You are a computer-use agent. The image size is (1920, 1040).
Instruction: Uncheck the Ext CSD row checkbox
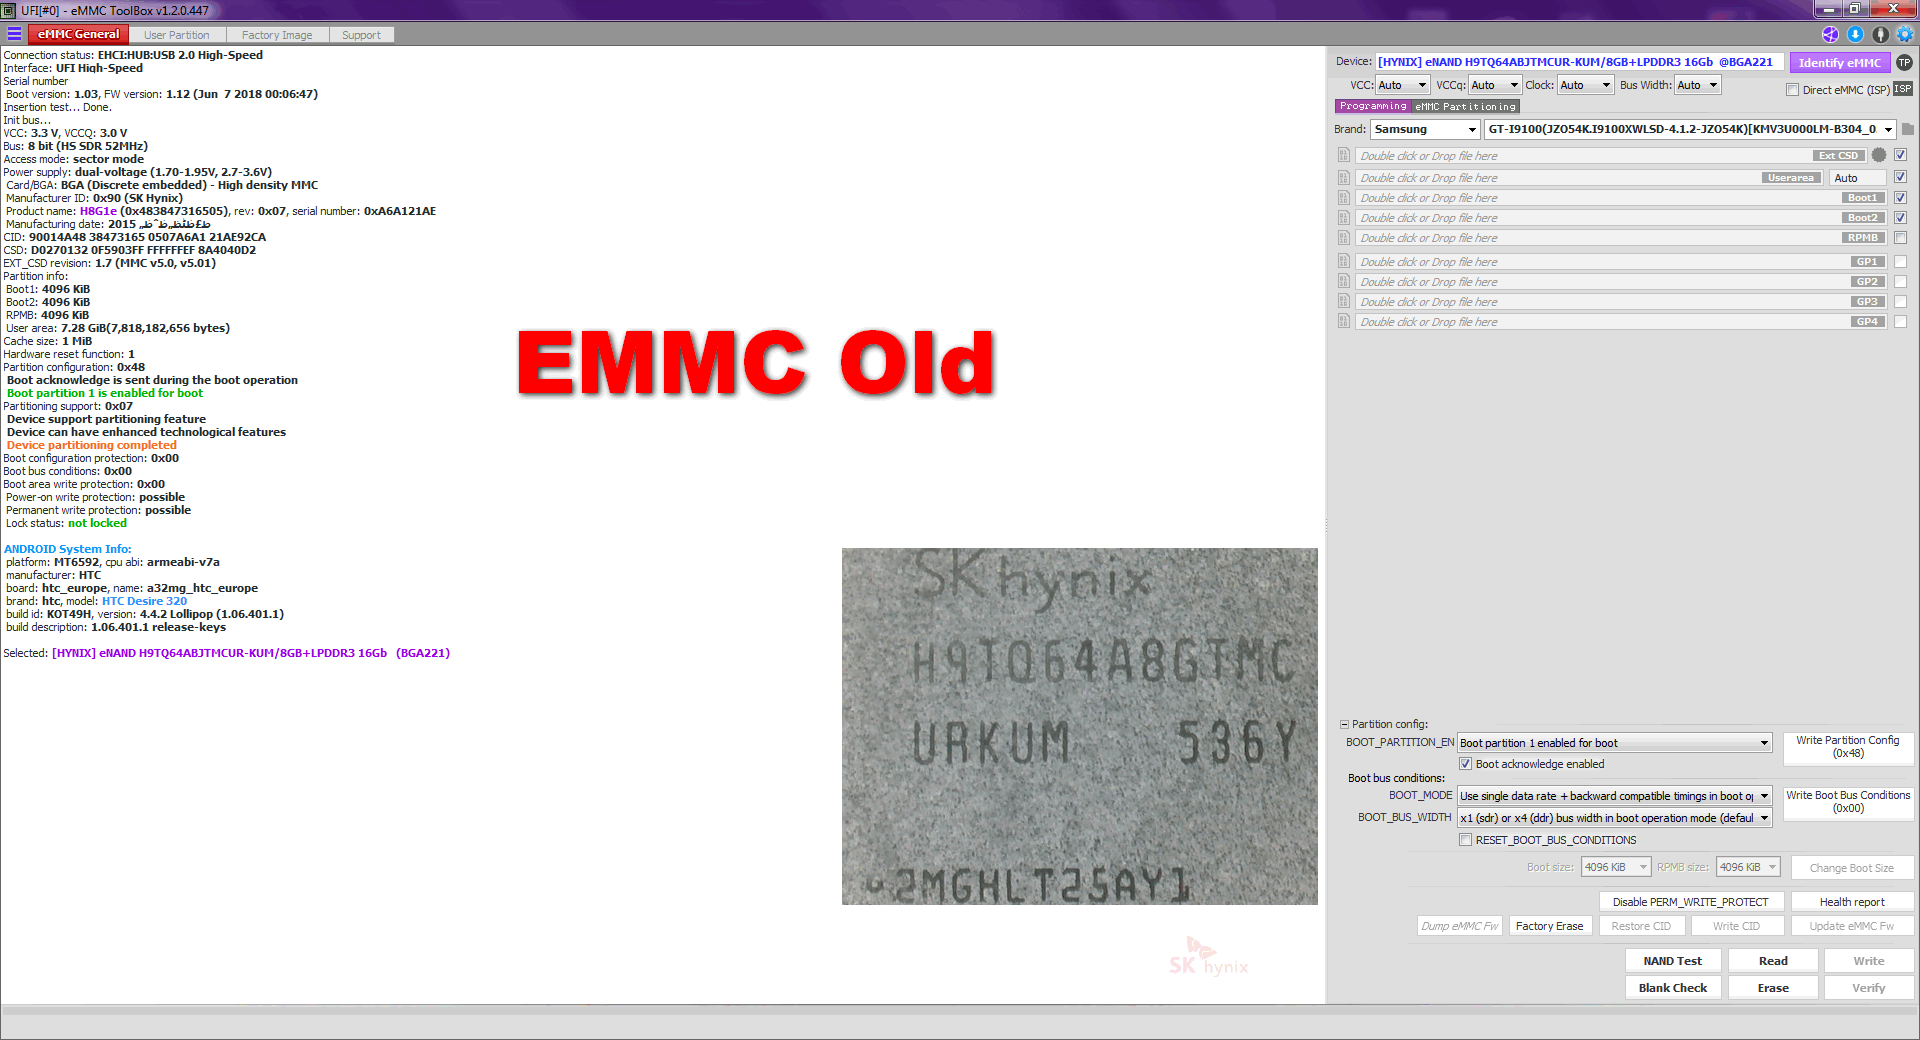pyautogui.click(x=1900, y=155)
